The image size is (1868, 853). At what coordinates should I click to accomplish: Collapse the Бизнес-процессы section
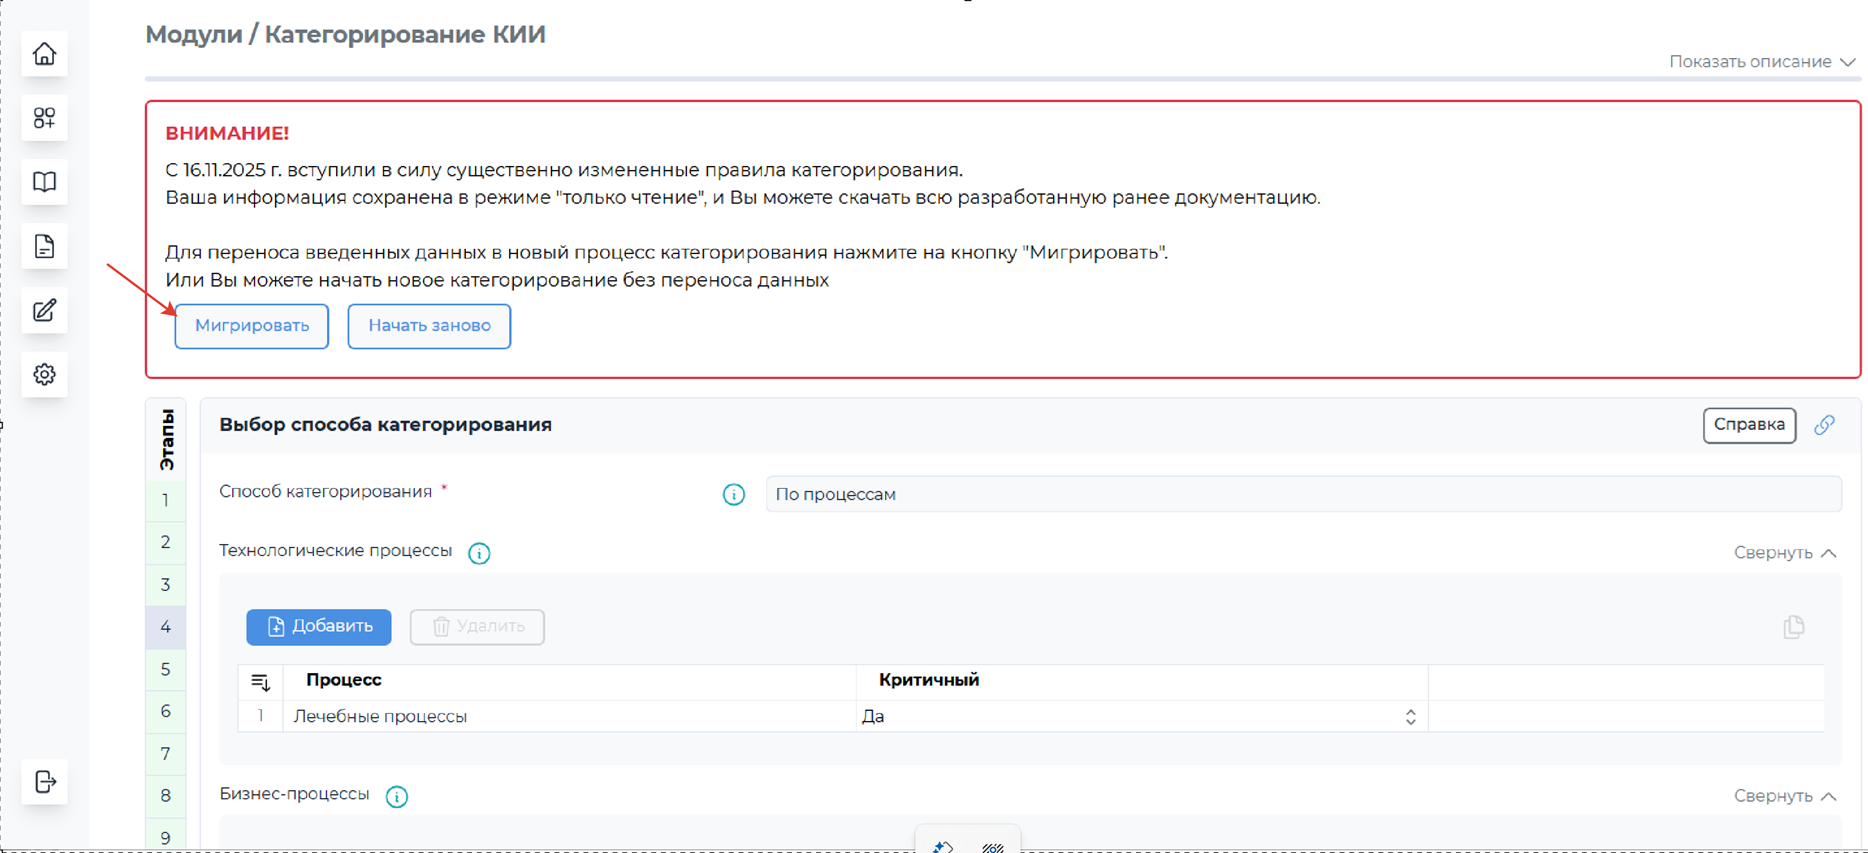click(x=1784, y=796)
